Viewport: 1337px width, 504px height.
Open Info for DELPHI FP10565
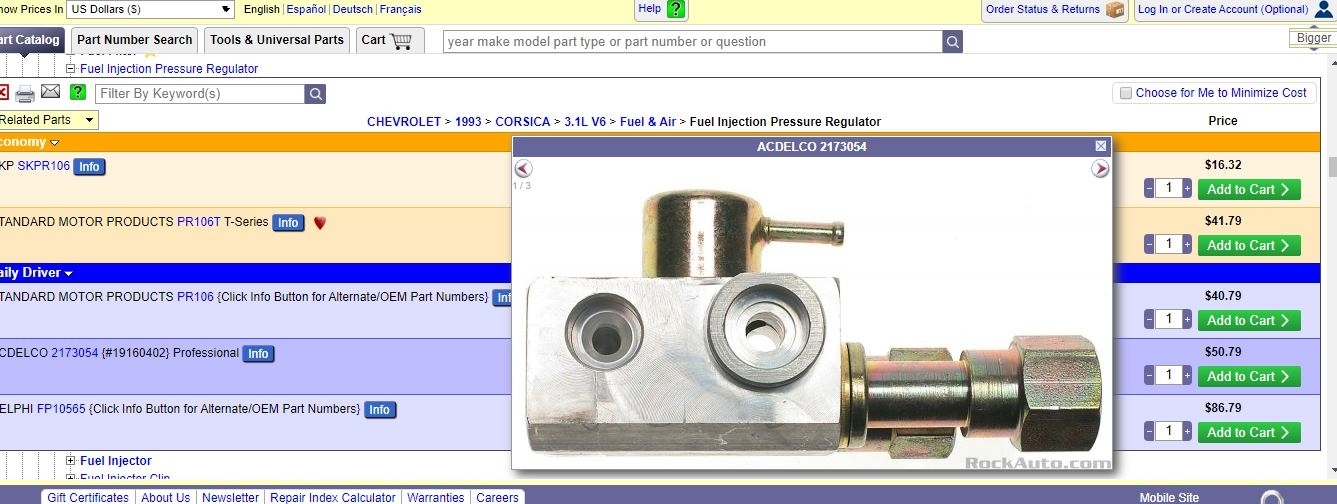click(x=379, y=410)
